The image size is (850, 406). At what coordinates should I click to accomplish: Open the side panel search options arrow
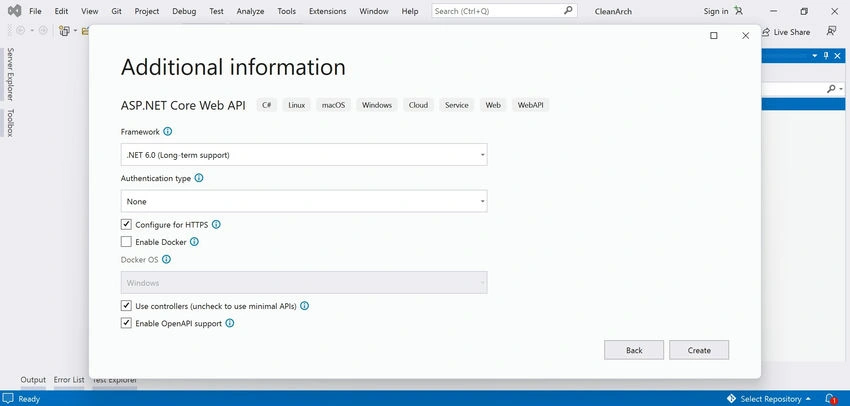(841, 89)
